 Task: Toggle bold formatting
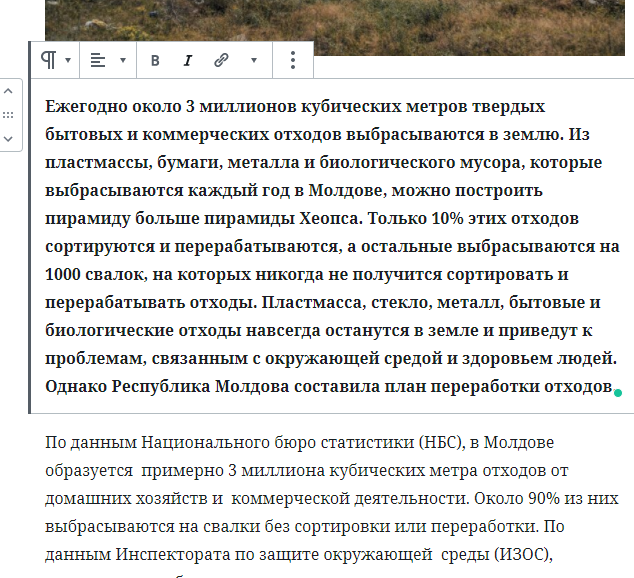(x=155, y=61)
